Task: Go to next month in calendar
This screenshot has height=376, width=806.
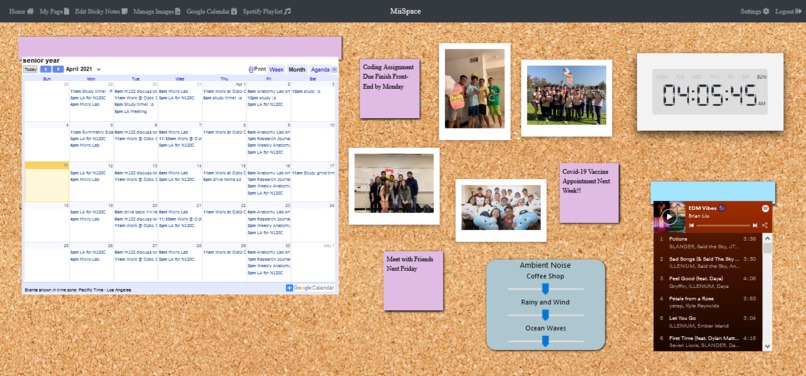Action: (x=58, y=69)
